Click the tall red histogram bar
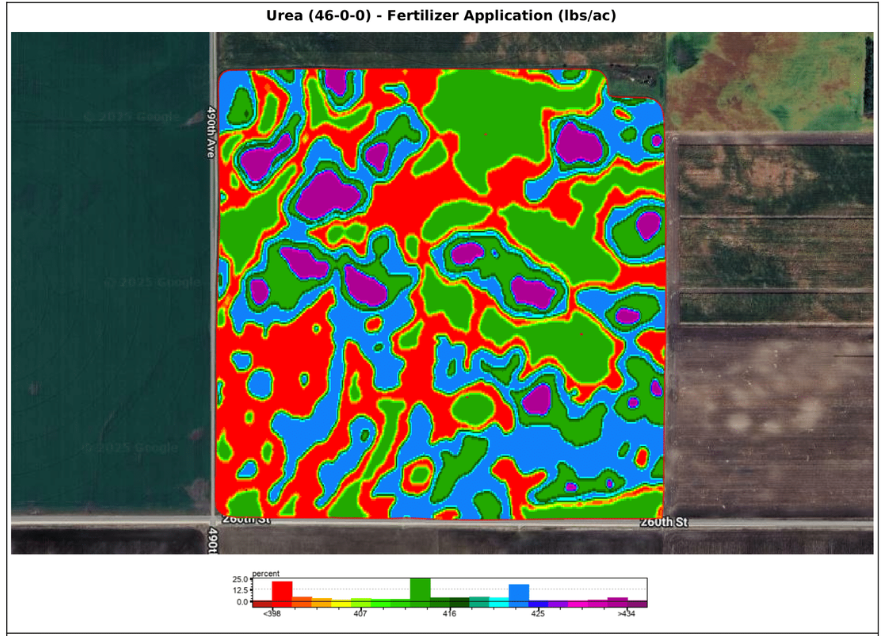This screenshot has height=636, width=892. click(x=282, y=591)
